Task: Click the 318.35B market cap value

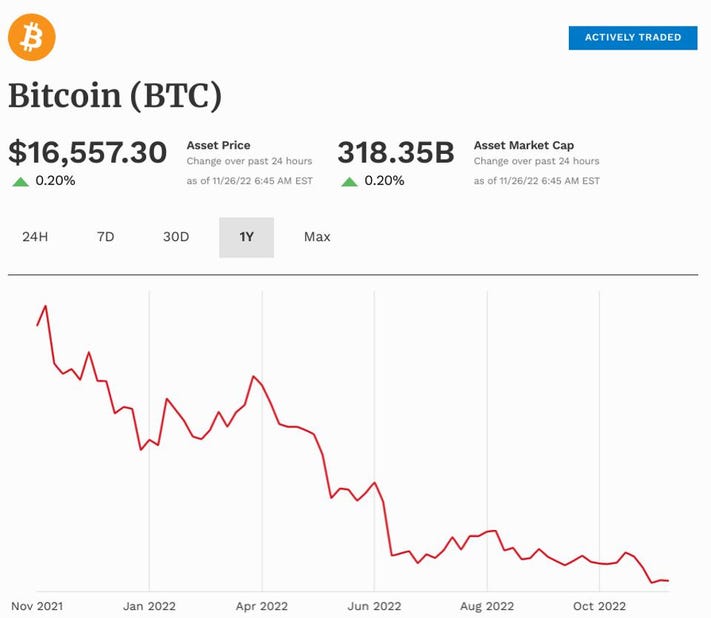Action: pos(396,152)
